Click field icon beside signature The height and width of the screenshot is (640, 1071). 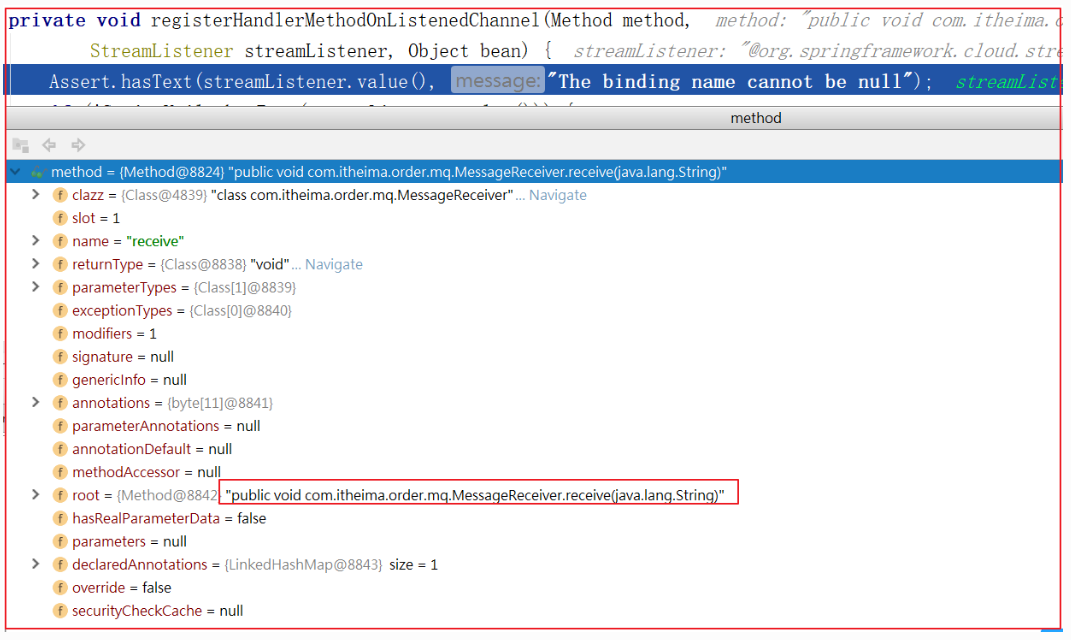(60, 357)
